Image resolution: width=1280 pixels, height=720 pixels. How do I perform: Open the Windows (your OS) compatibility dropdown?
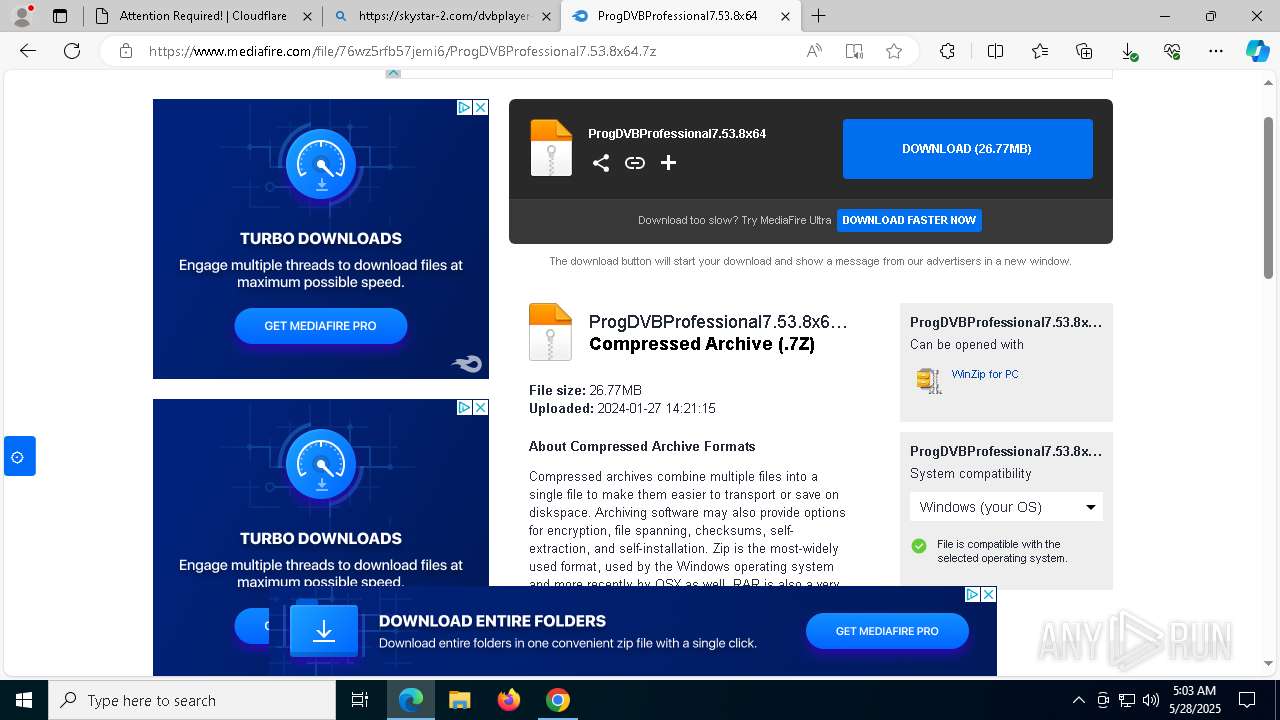[1006, 507]
